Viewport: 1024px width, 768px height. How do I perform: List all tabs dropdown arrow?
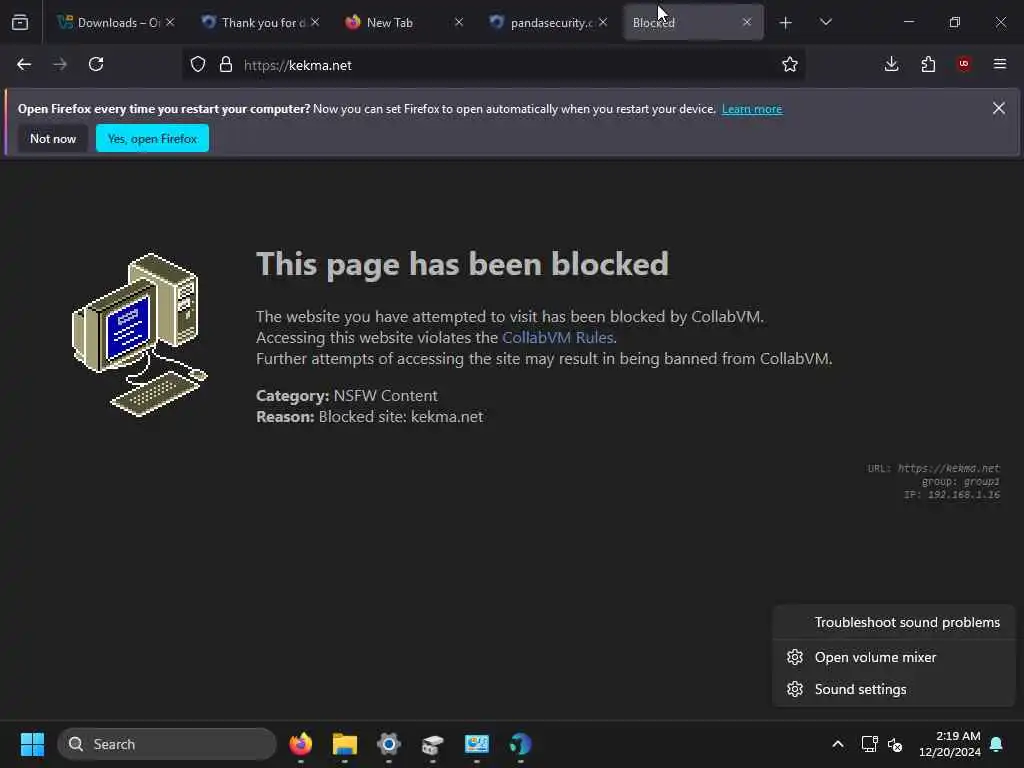point(825,22)
